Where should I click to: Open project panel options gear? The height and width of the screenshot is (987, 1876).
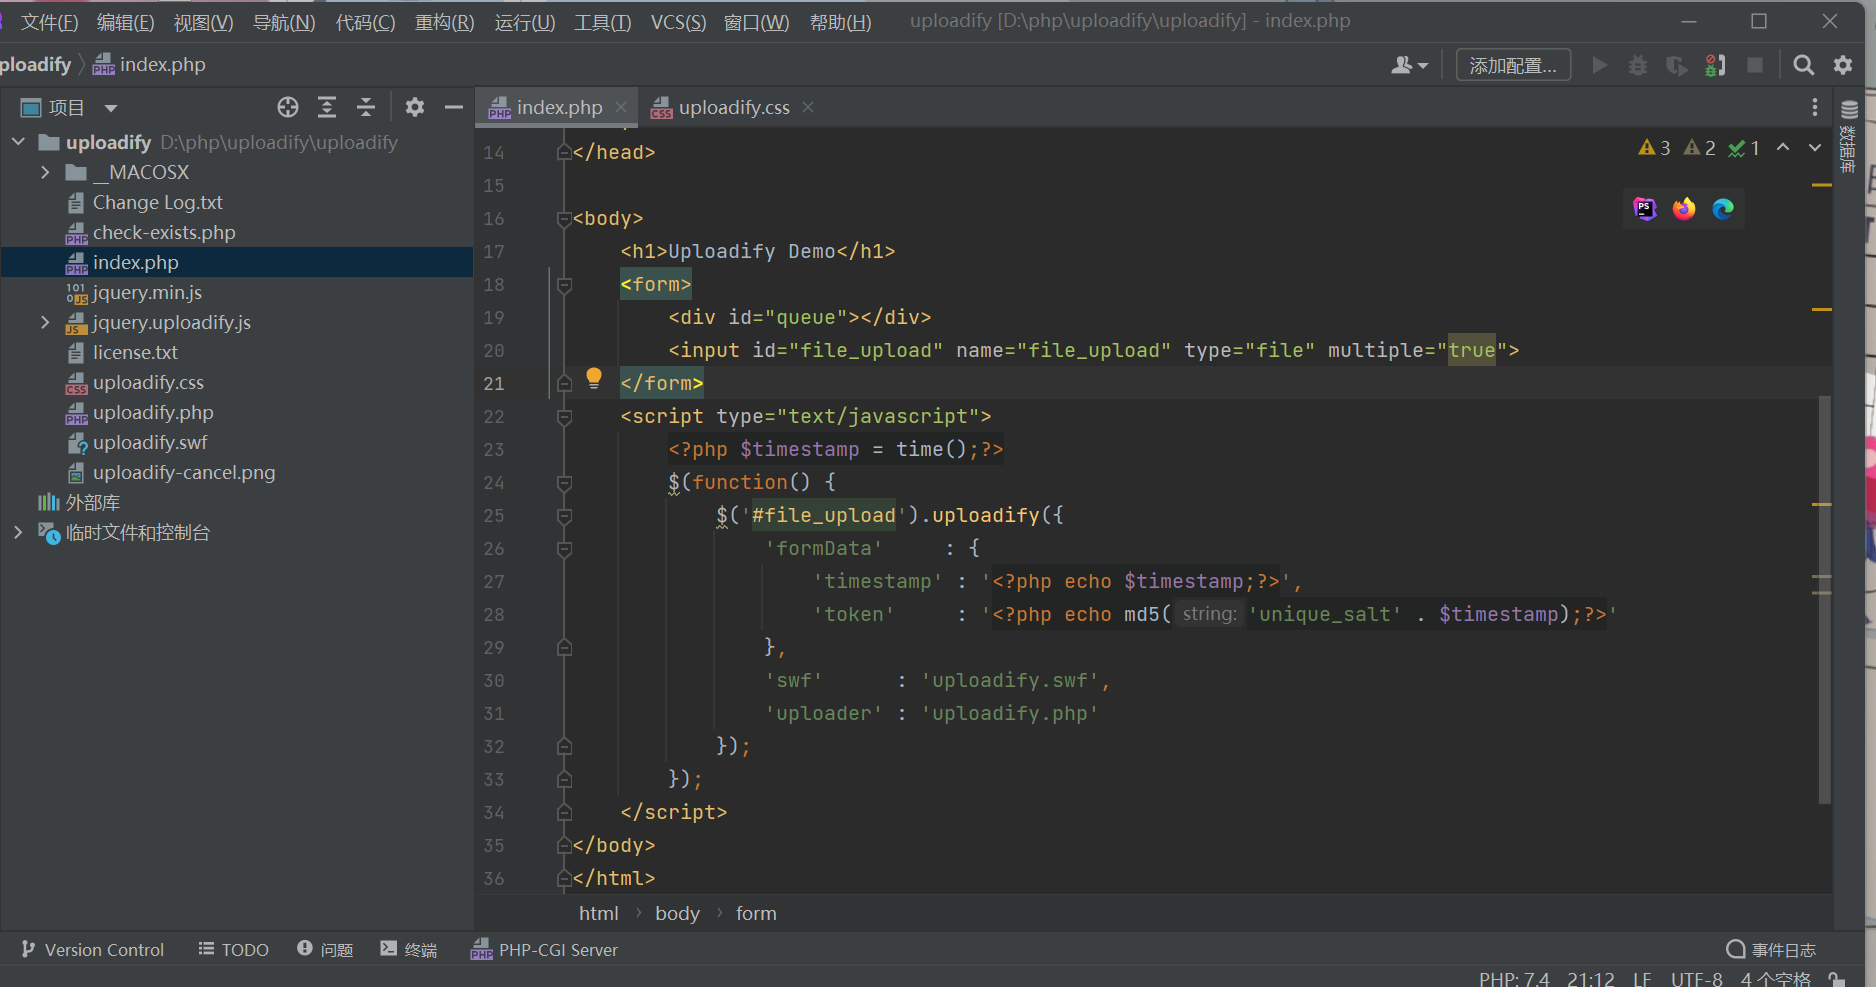click(x=415, y=107)
